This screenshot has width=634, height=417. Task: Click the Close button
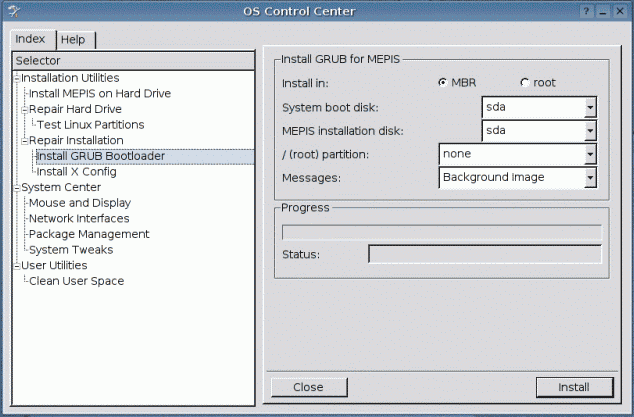click(x=309, y=387)
